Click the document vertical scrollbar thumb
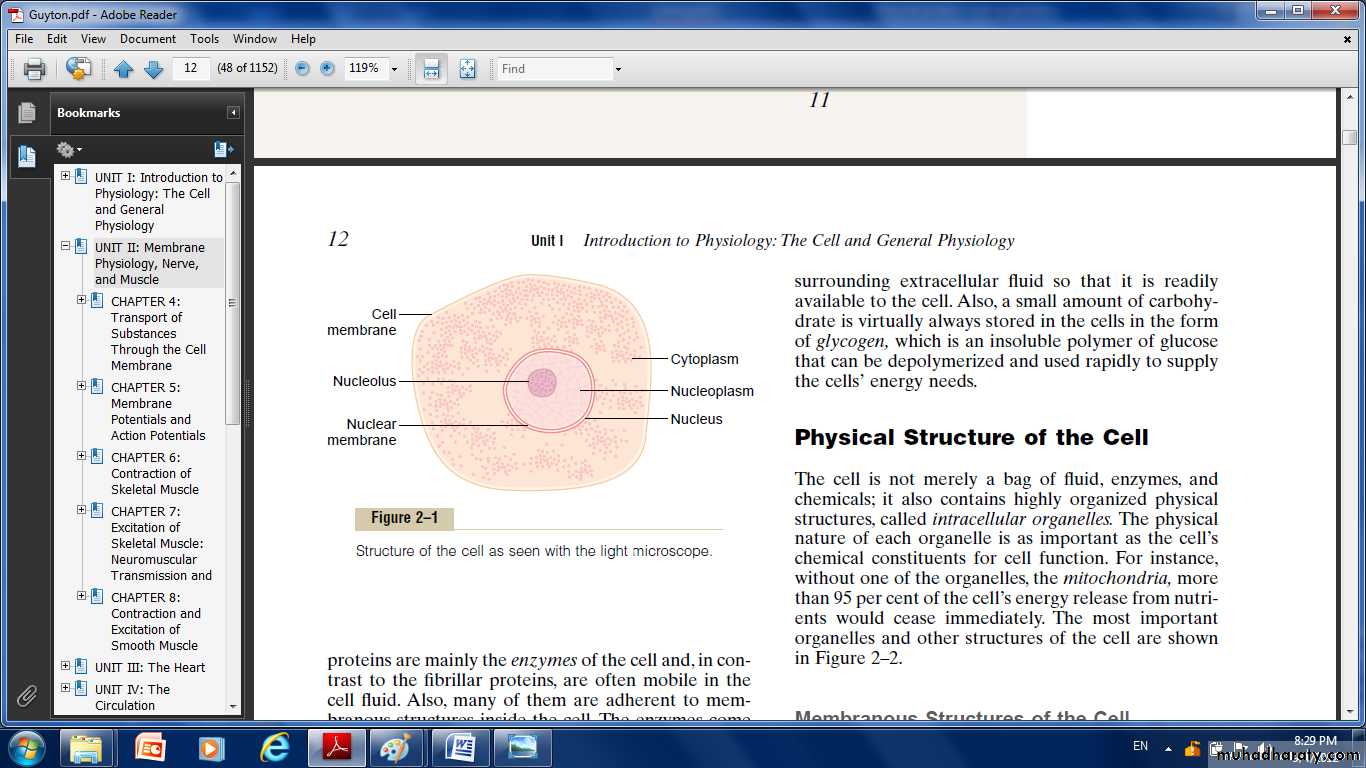1366x768 pixels. (x=1350, y=137)
